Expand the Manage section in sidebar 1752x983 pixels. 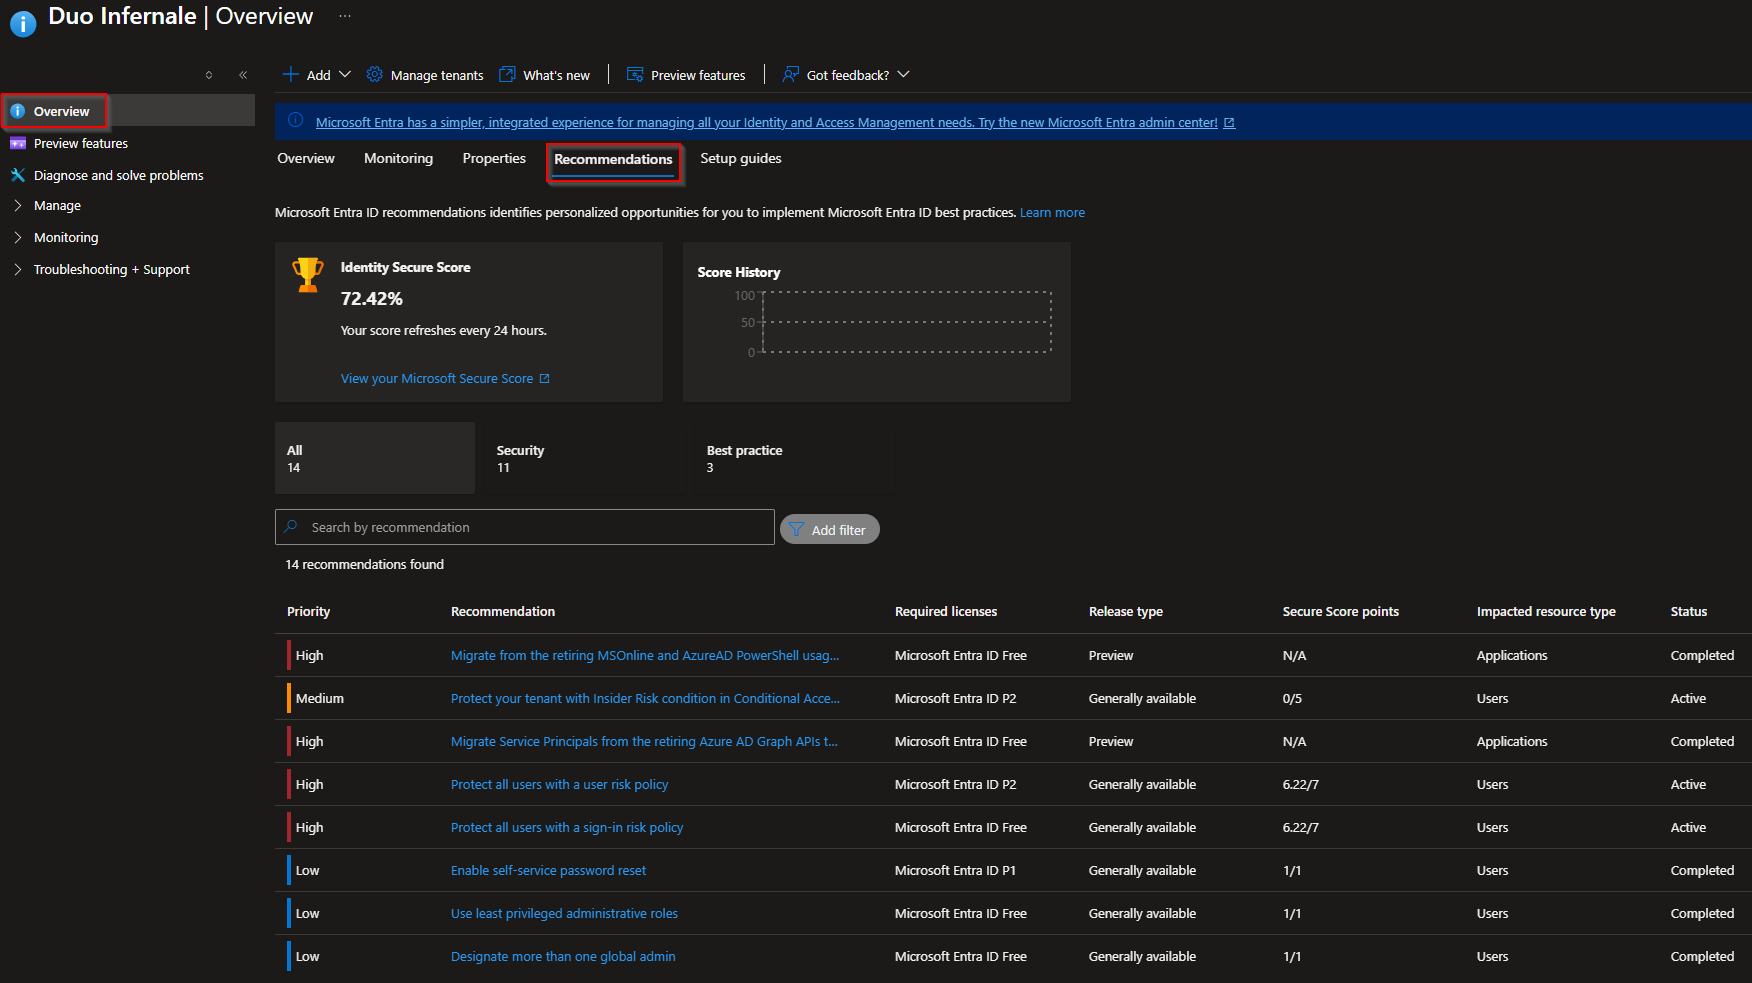pos(18,205)
